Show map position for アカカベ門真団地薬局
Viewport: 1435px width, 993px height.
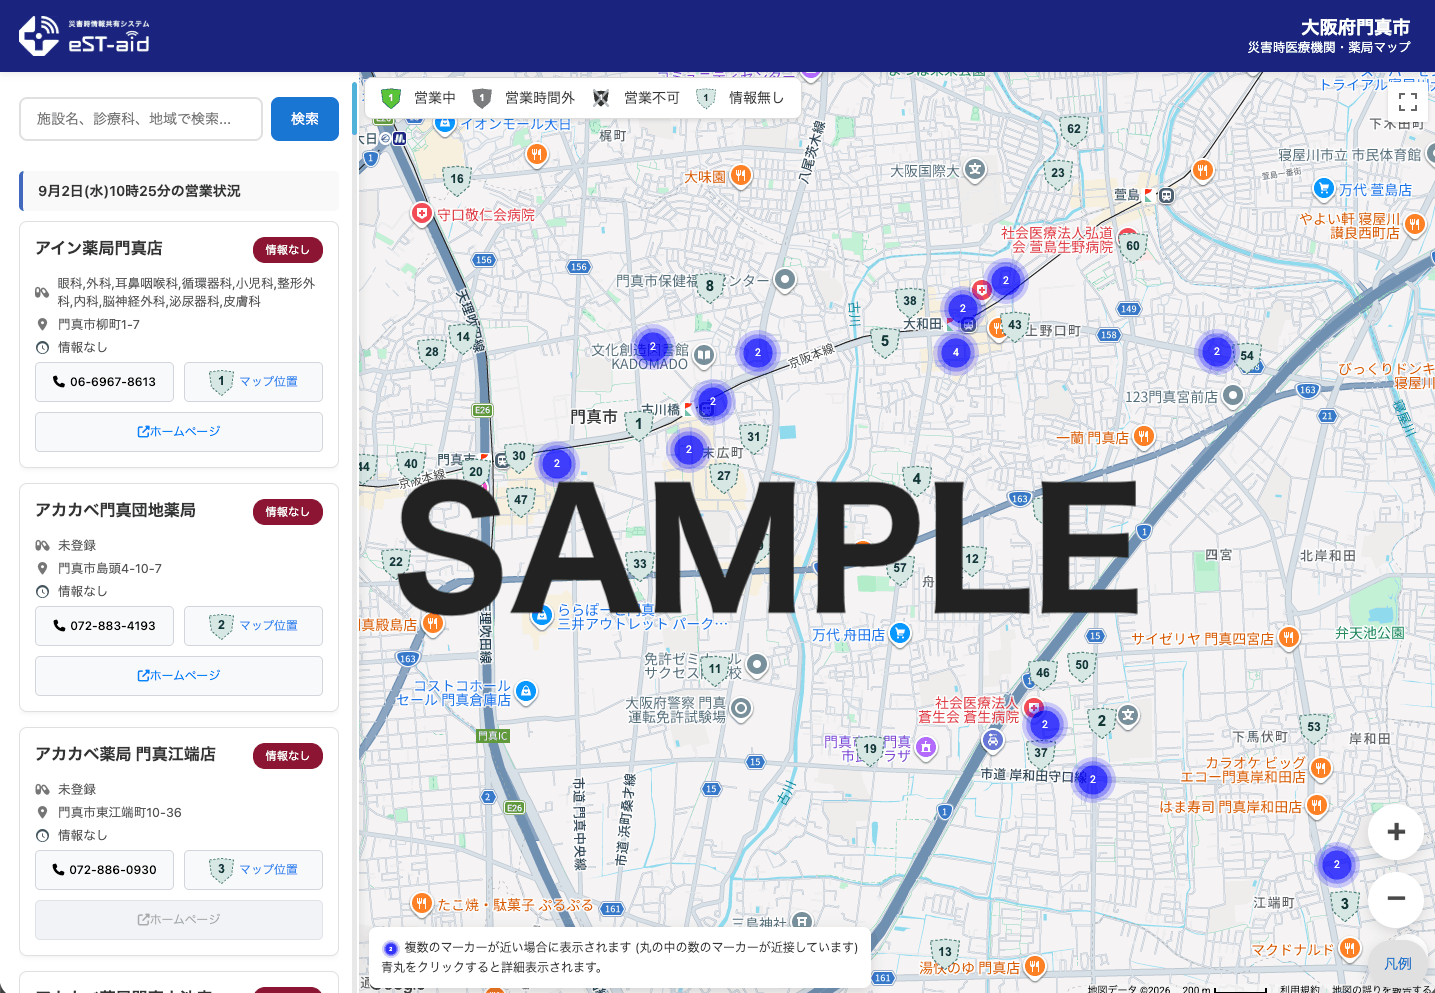[253, 626]
